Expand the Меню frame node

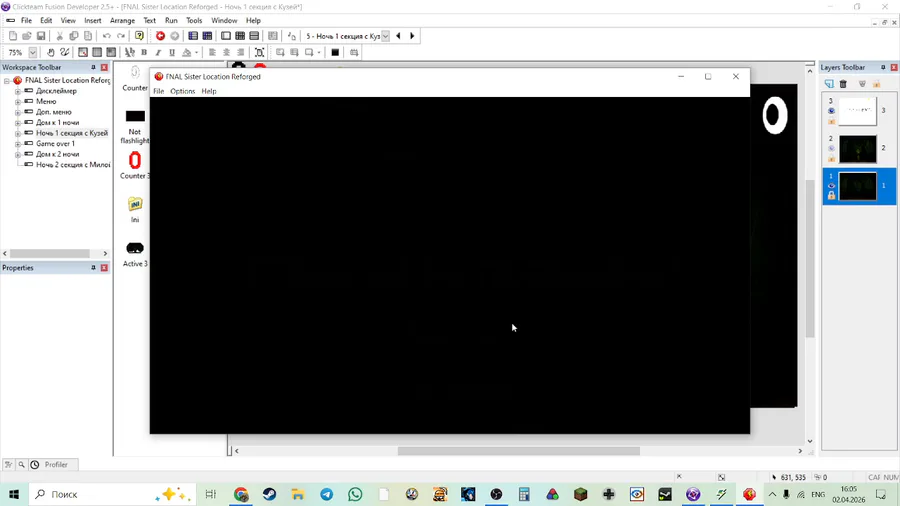point(18,102)
